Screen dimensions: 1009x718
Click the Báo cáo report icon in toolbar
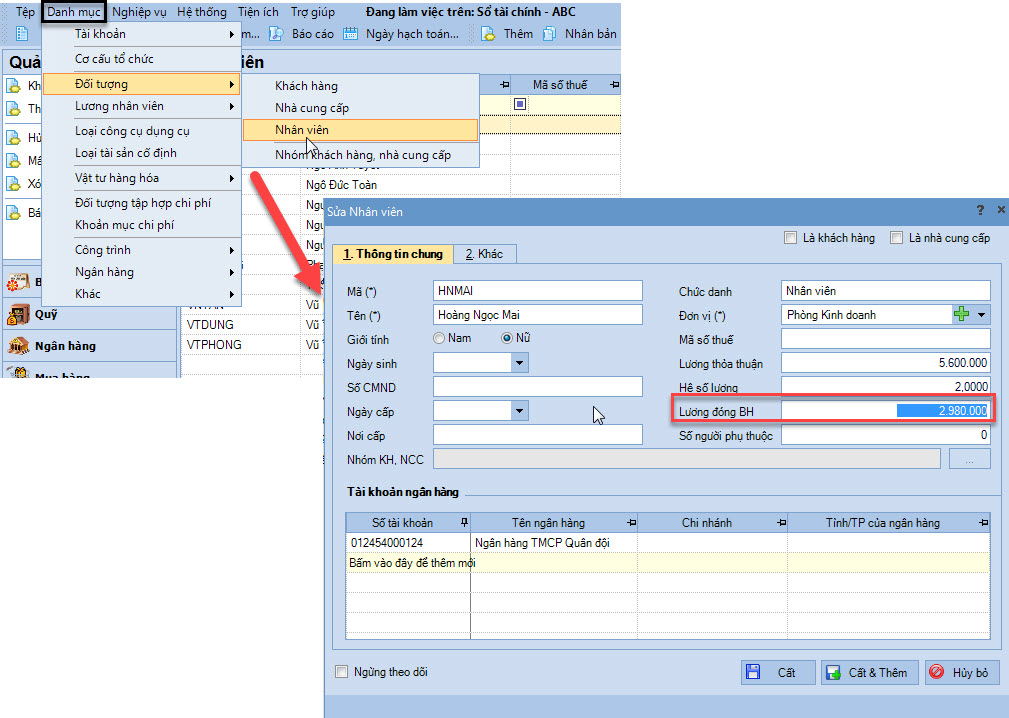276,33
